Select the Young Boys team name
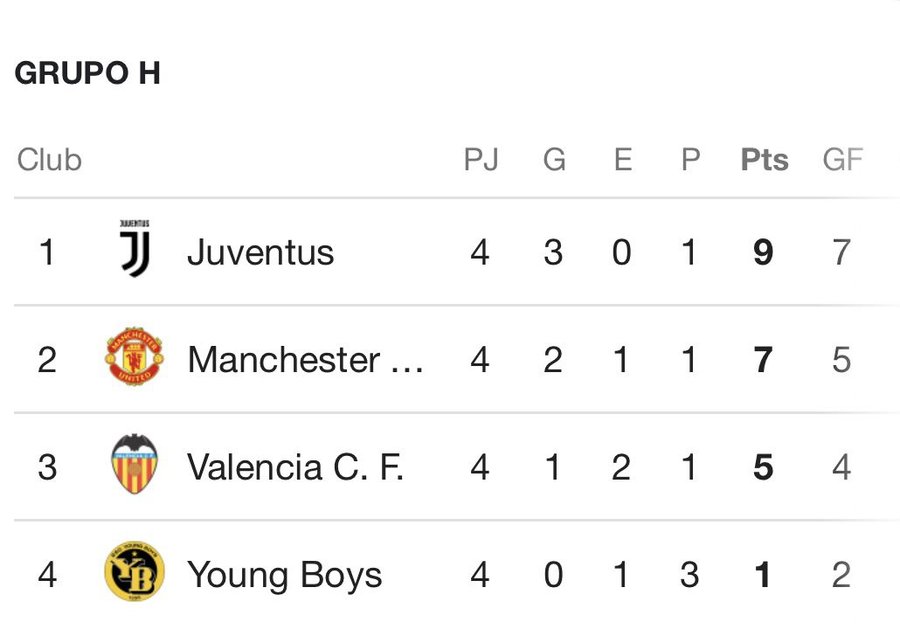 pyautogui.click(x=284, y=575)
